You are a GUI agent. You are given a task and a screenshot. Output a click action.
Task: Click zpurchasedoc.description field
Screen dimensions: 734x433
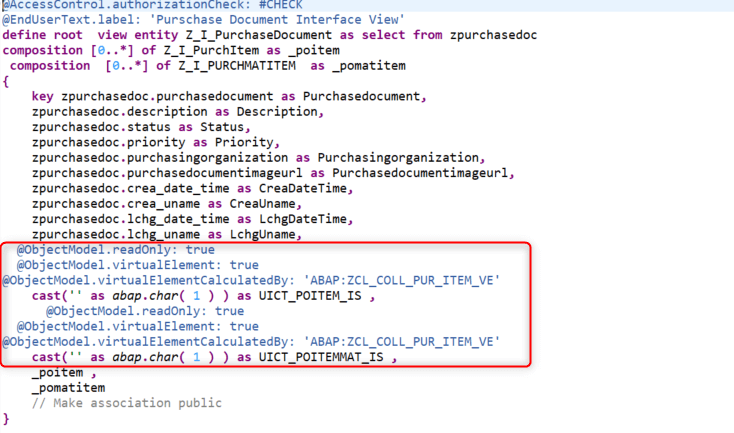pyautogui.click(x=119, y=112)
